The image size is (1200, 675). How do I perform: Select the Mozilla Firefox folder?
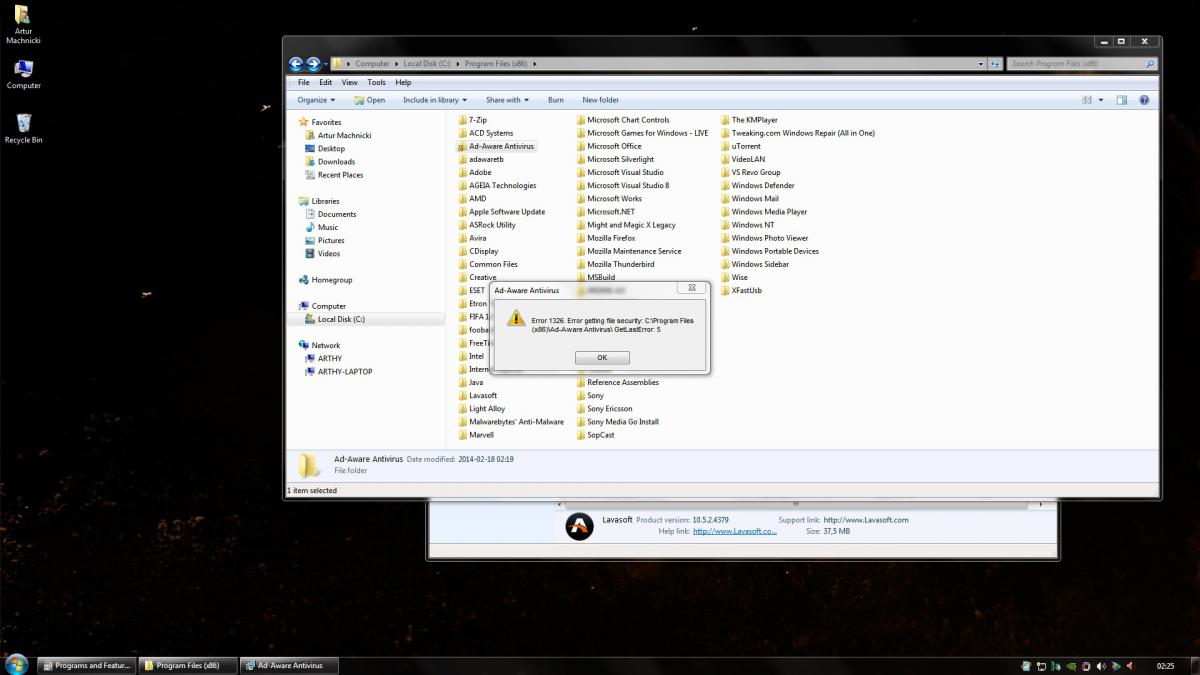(605, 238)
